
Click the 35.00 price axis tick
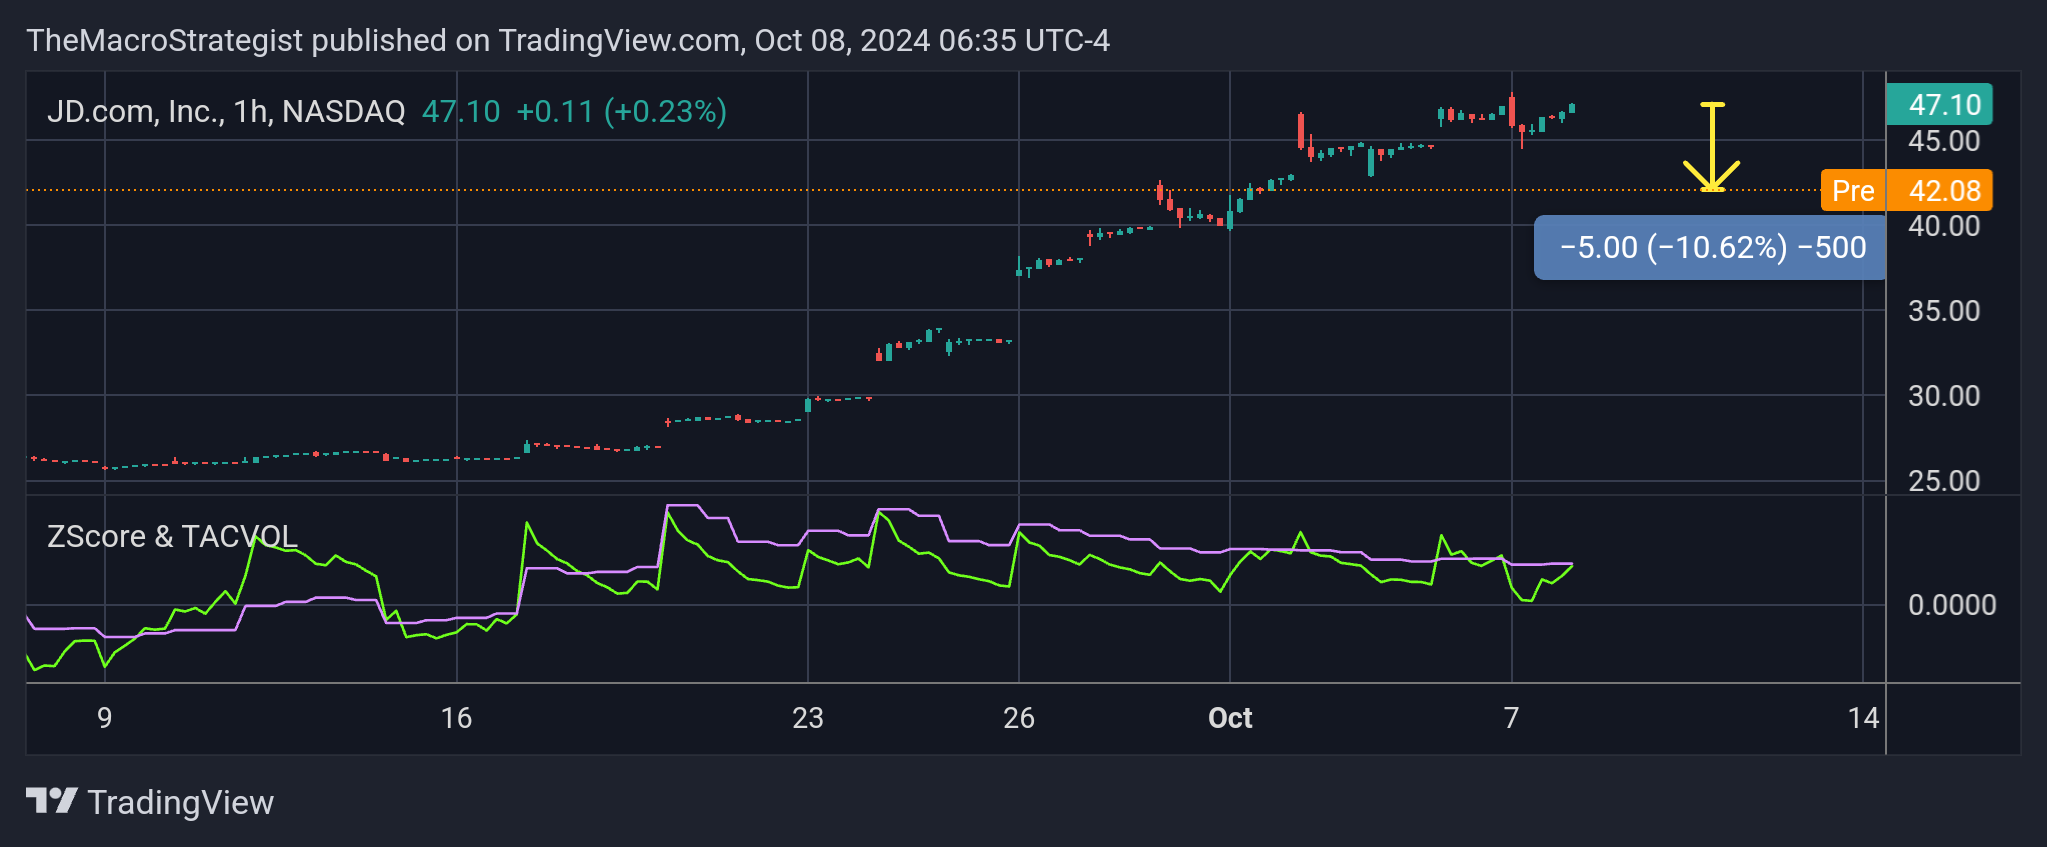[x=1943, y=311]
